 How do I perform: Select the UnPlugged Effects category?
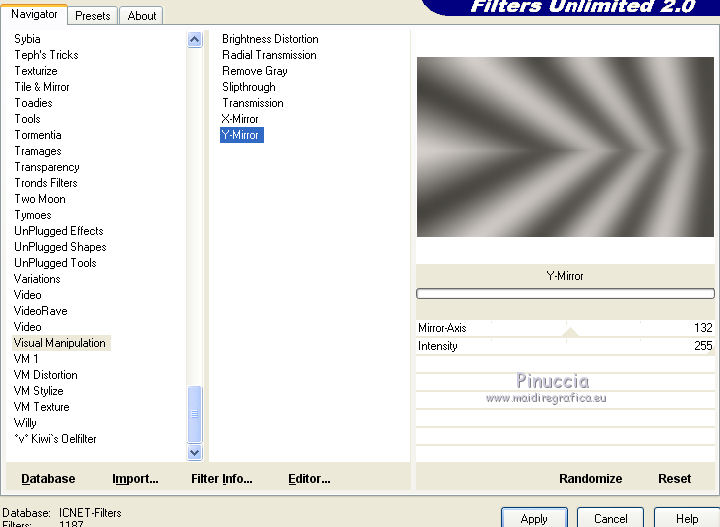(59, 231)
